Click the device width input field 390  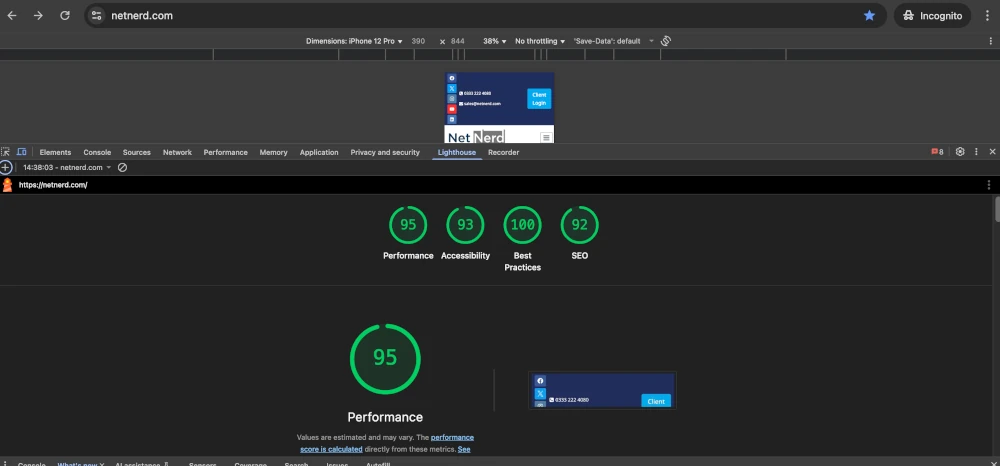click(418, 41)
